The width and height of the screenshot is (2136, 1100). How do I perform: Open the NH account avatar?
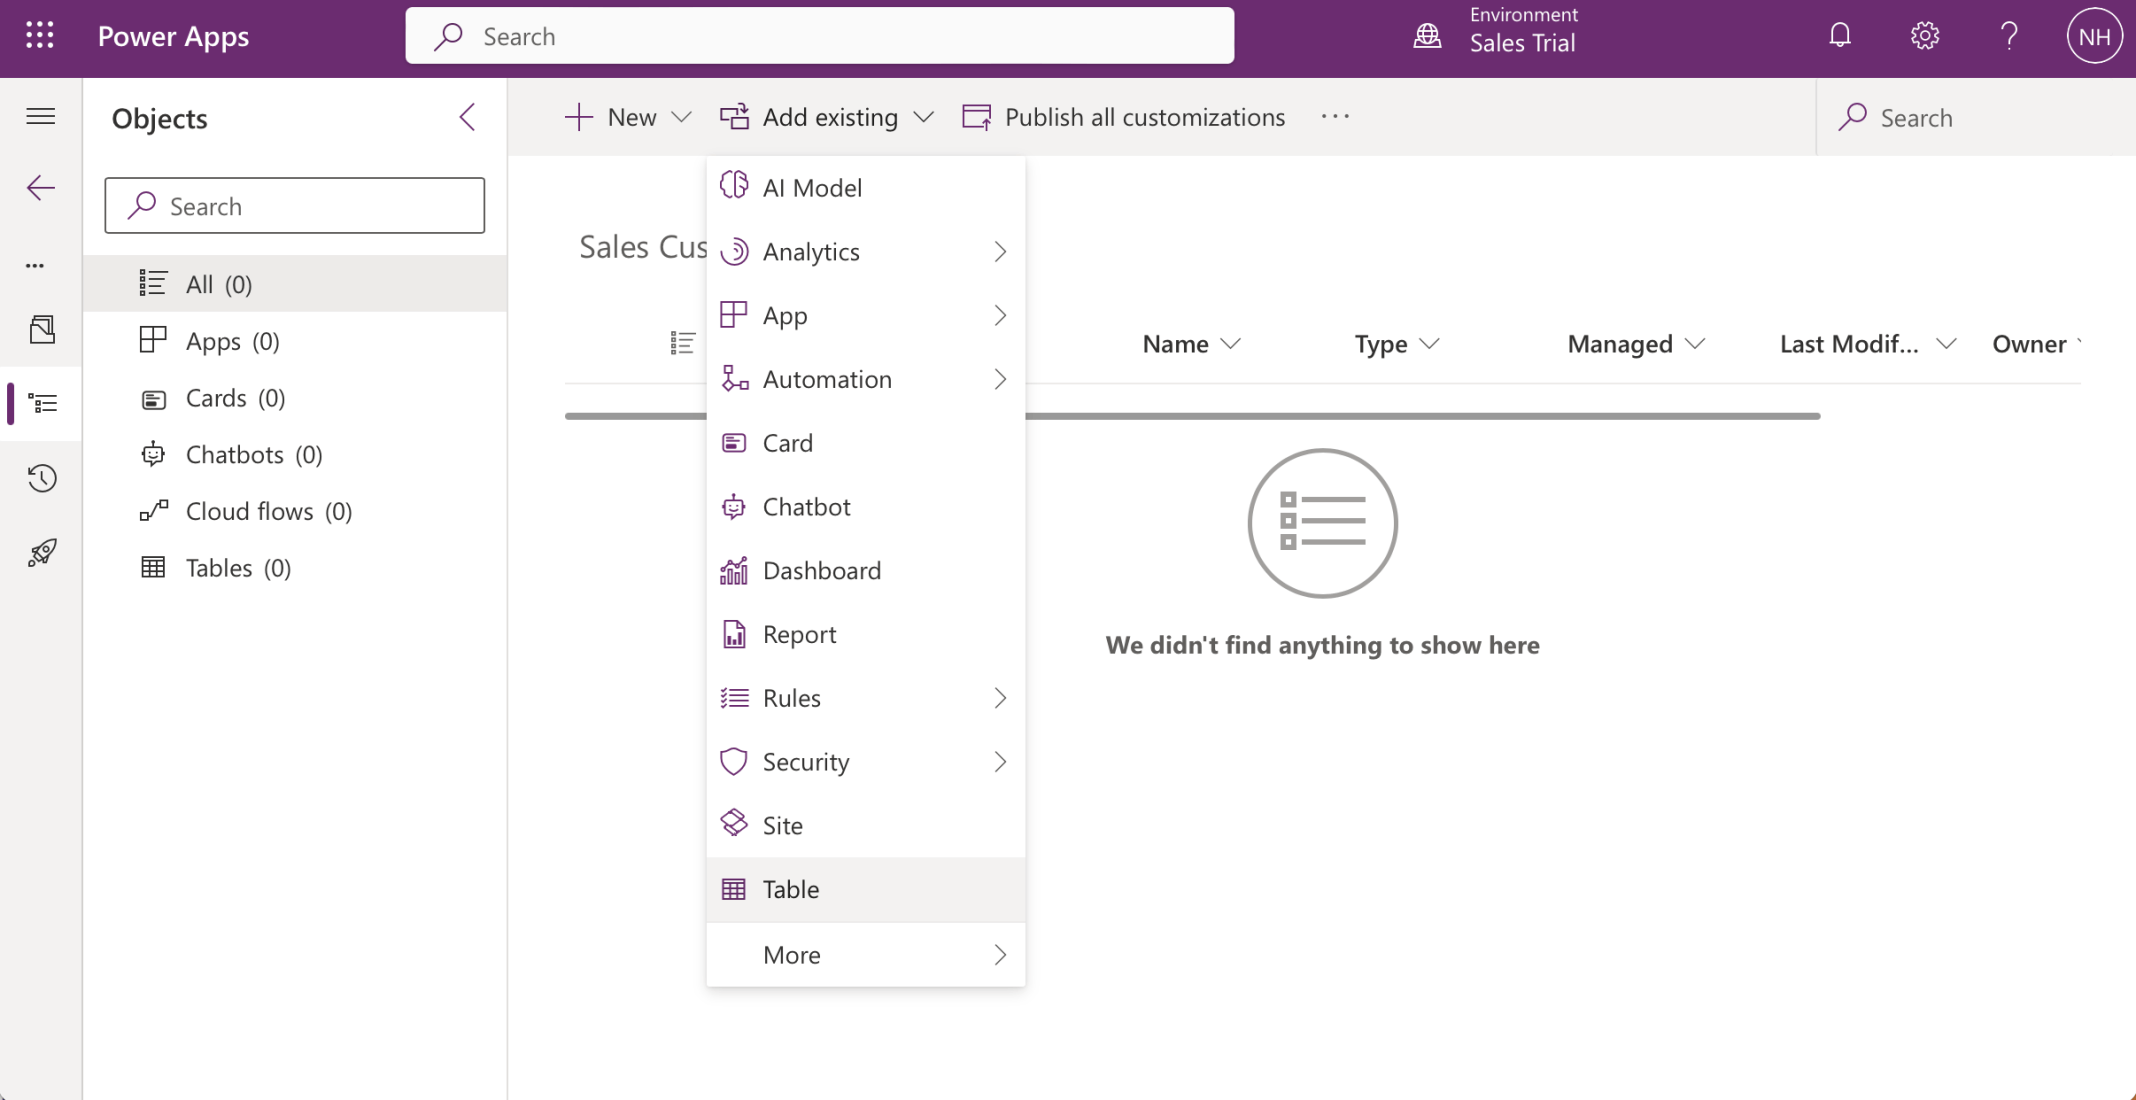(x=2093, y=36)
